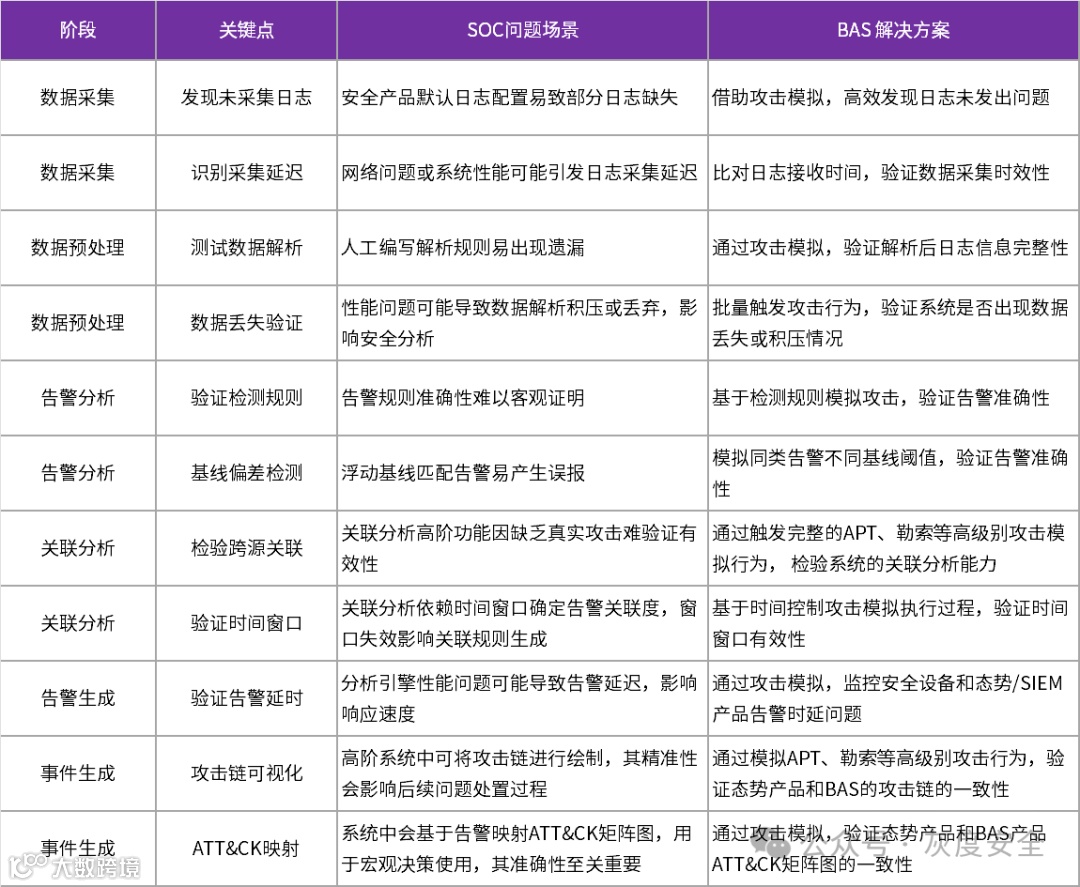Click the BAS cell 比对日志接收时间,验证数据采集时效性
1080x887 pixels.
point(893,173)
